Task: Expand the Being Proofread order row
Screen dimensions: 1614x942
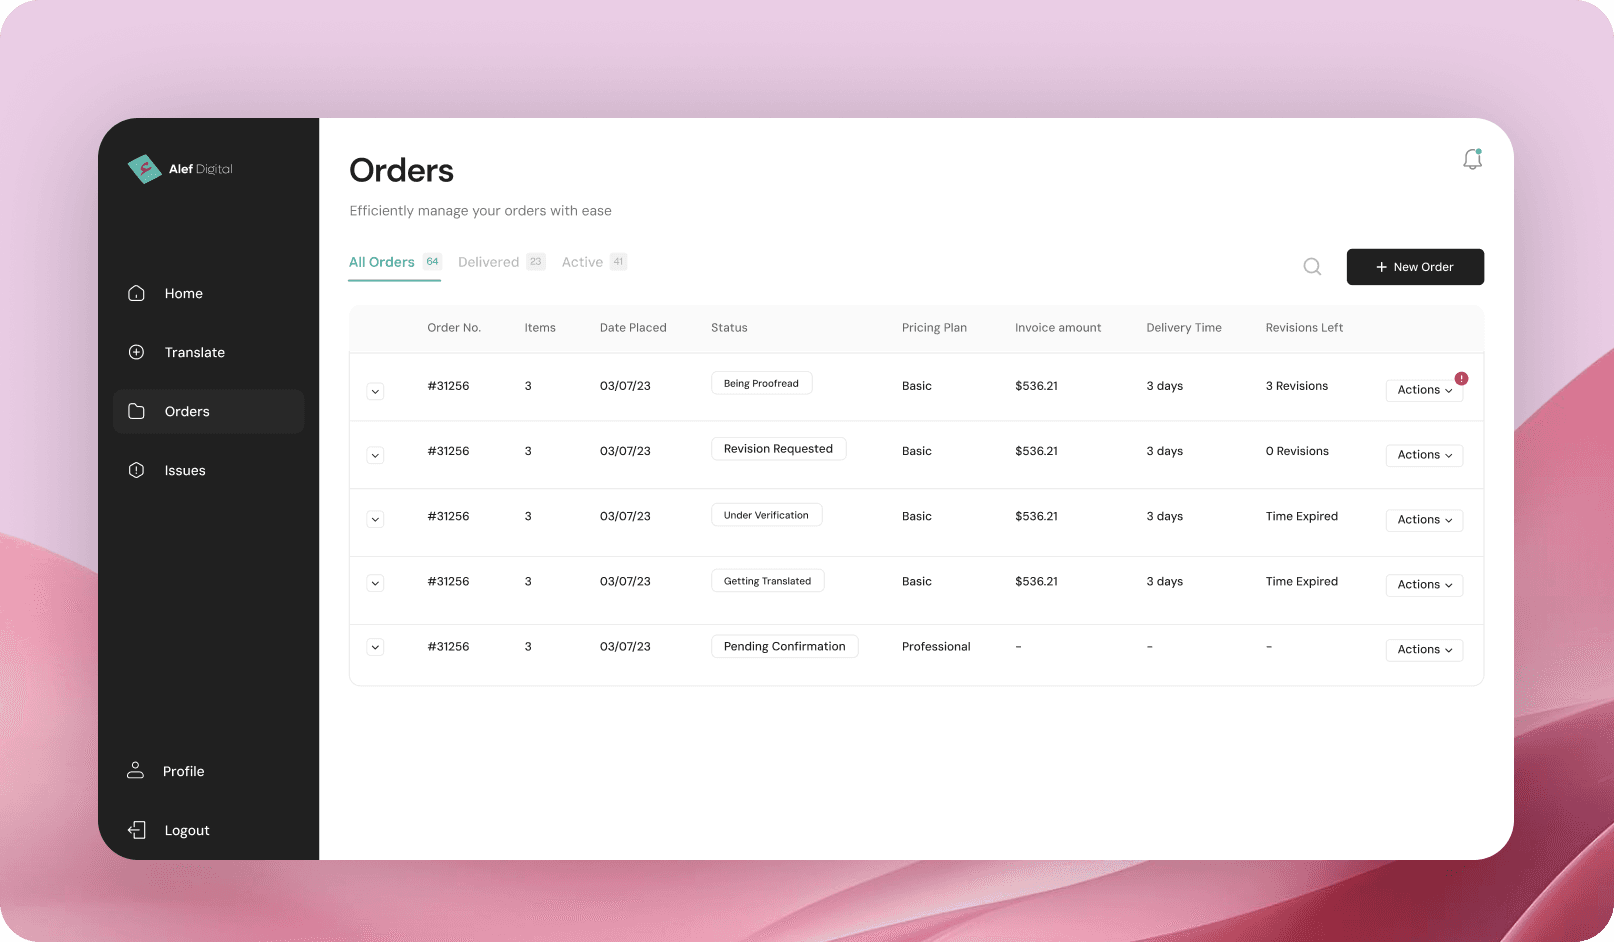Action: pos(375,391)
